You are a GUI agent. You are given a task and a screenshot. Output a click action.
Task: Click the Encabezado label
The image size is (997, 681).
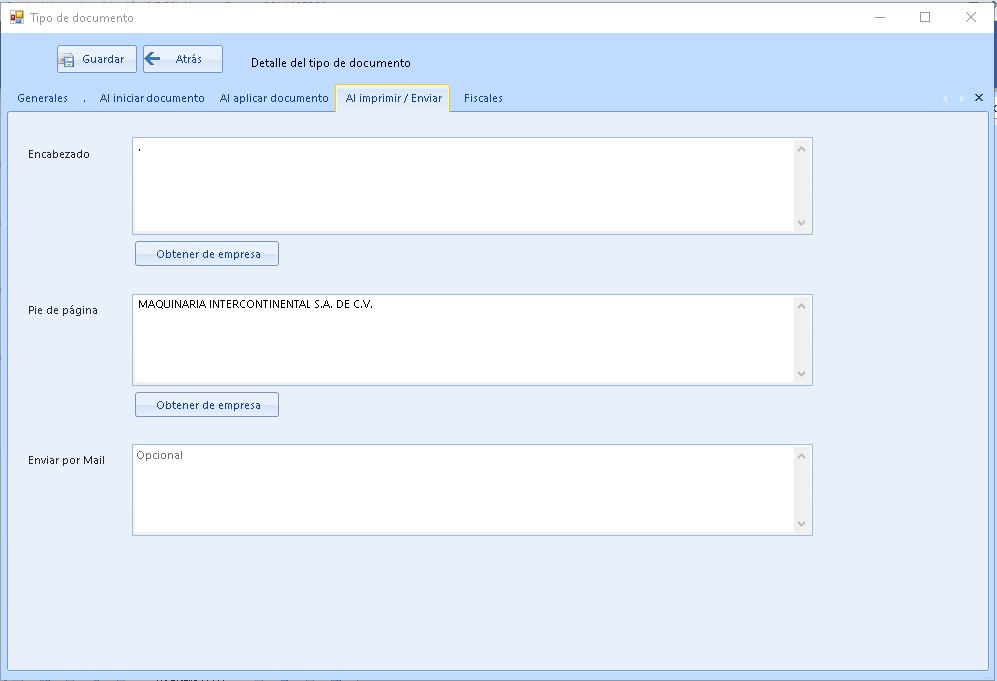tap(58, 154)
